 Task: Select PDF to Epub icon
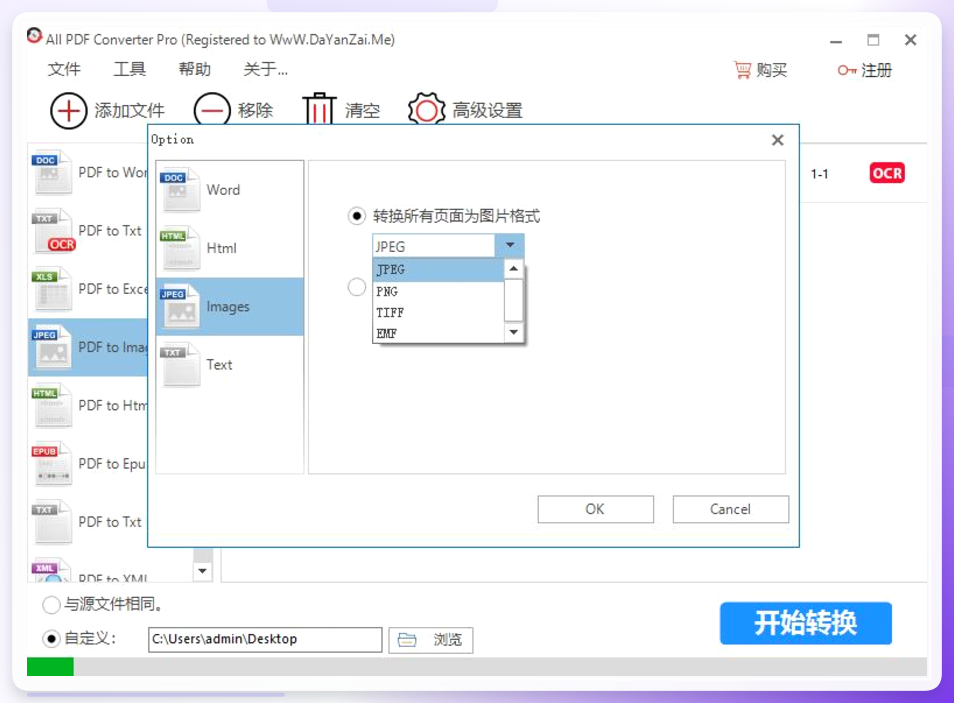[52, 464]
